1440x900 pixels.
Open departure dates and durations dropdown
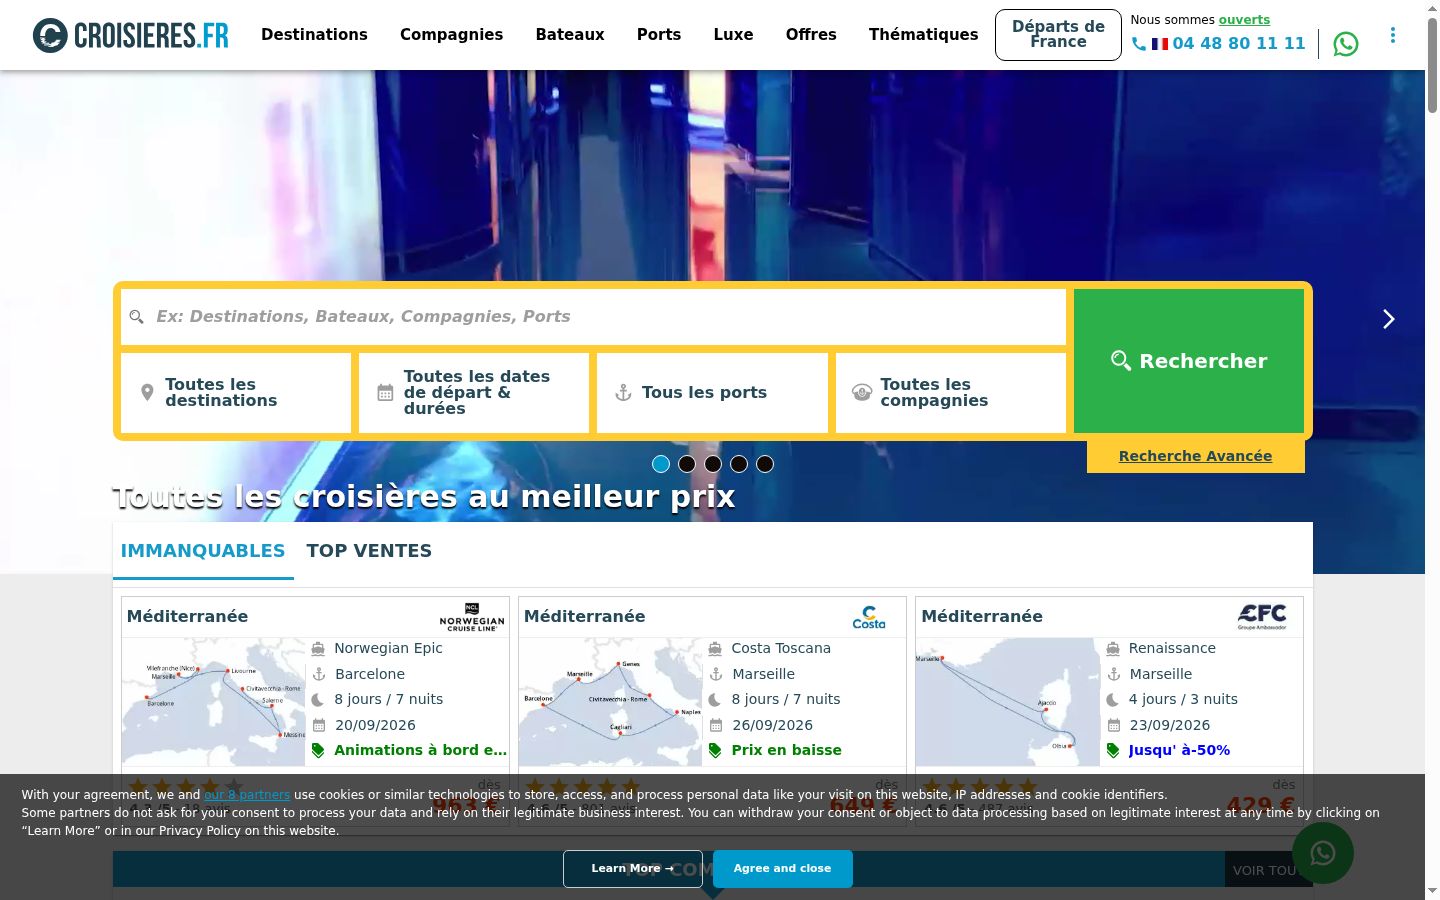point(474,393)
